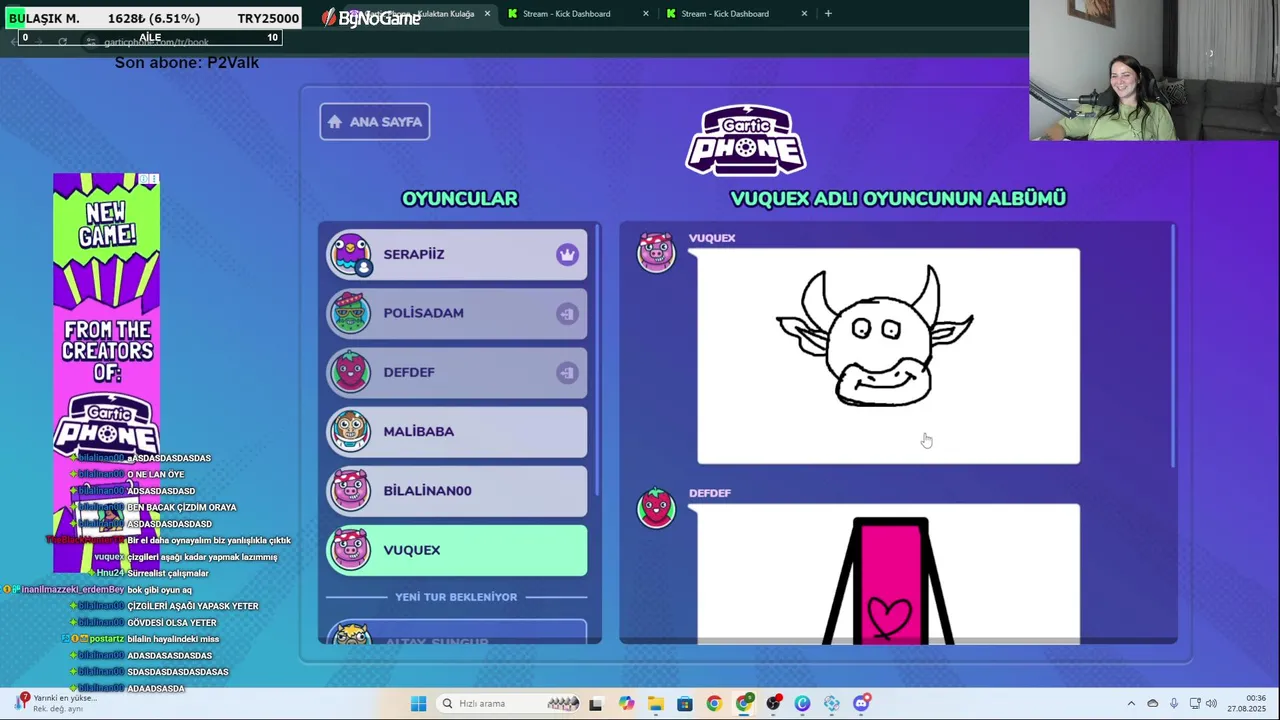The image size is (1280, 720).
Task: Open the cow head drawing by VUQUEX
Action: pos(888,356)
